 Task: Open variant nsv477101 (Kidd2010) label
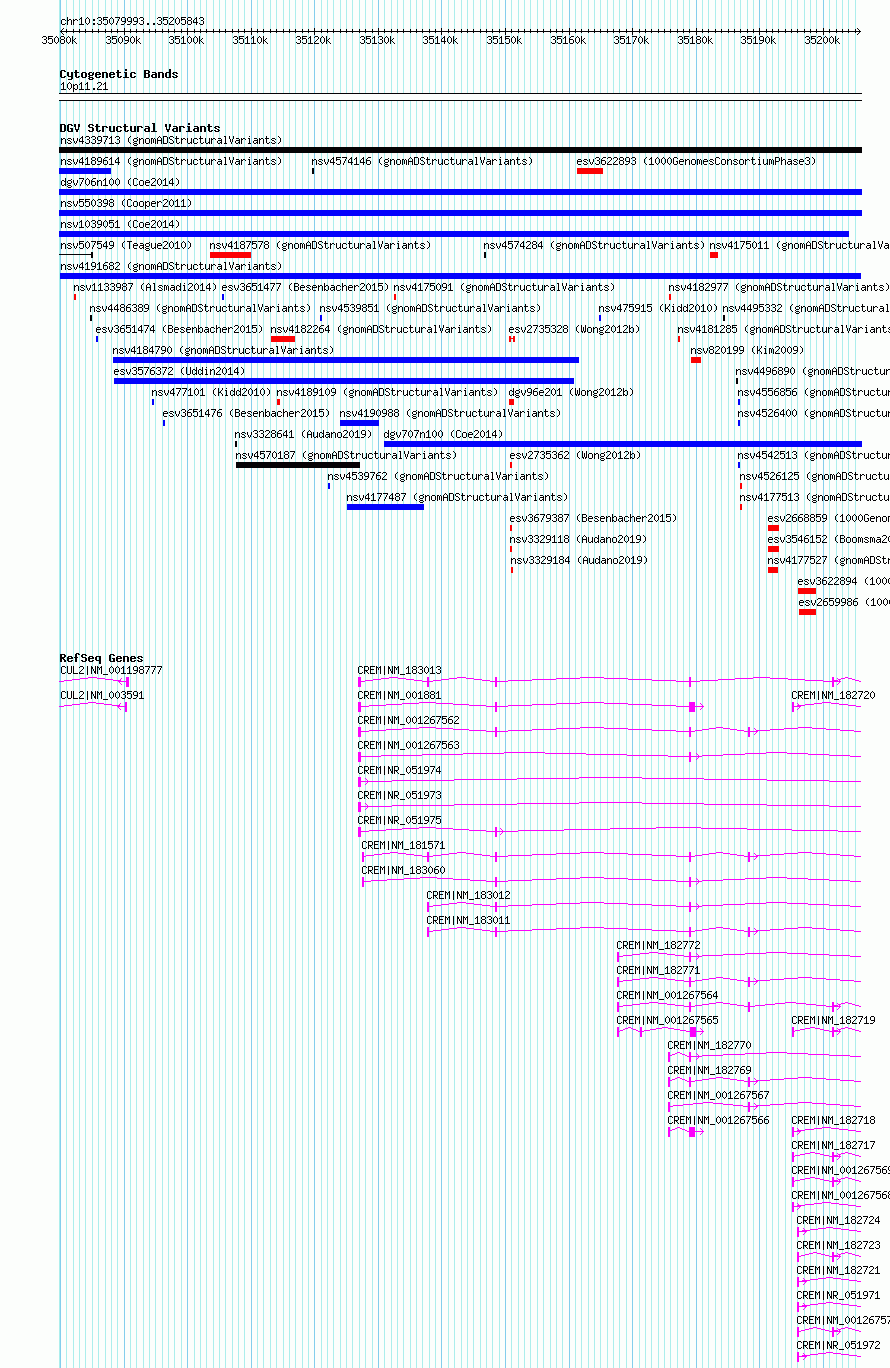[211, 392]
